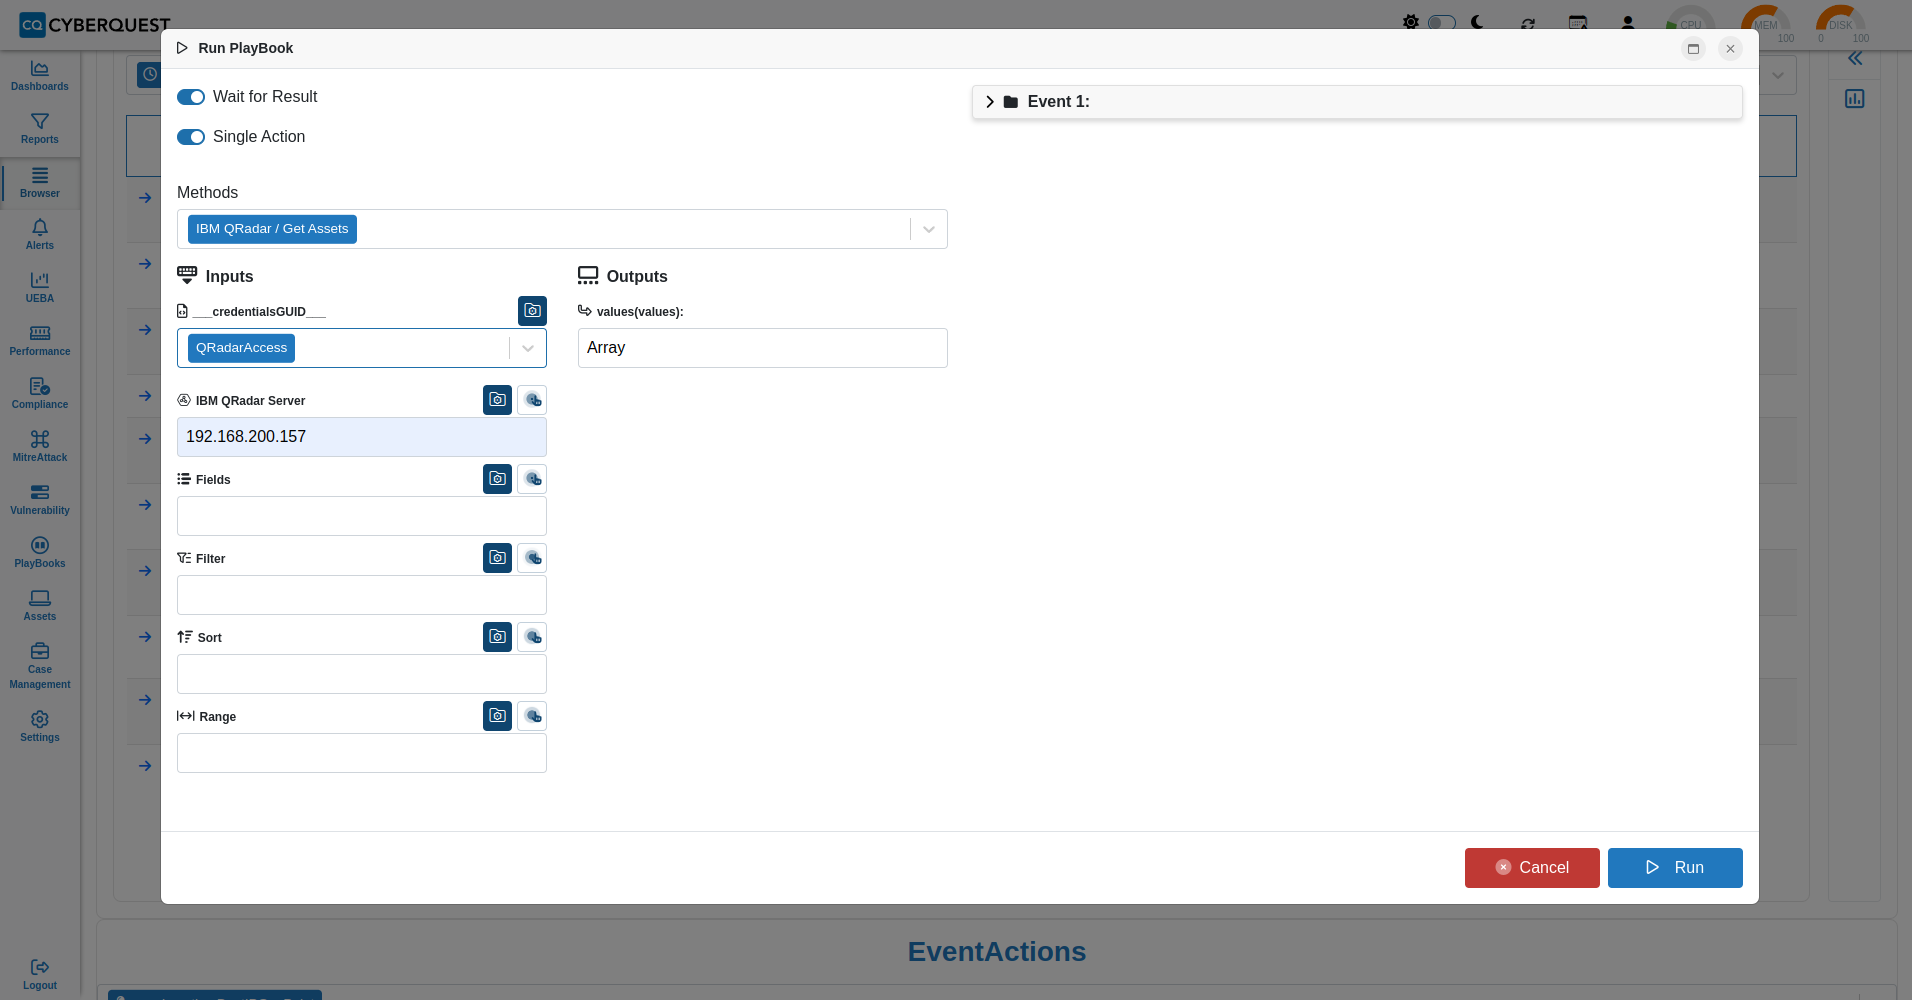This screenshot has height=1000, width=1912.
Task: Click the calendar icon in the header
Action: coord(1578,23)
